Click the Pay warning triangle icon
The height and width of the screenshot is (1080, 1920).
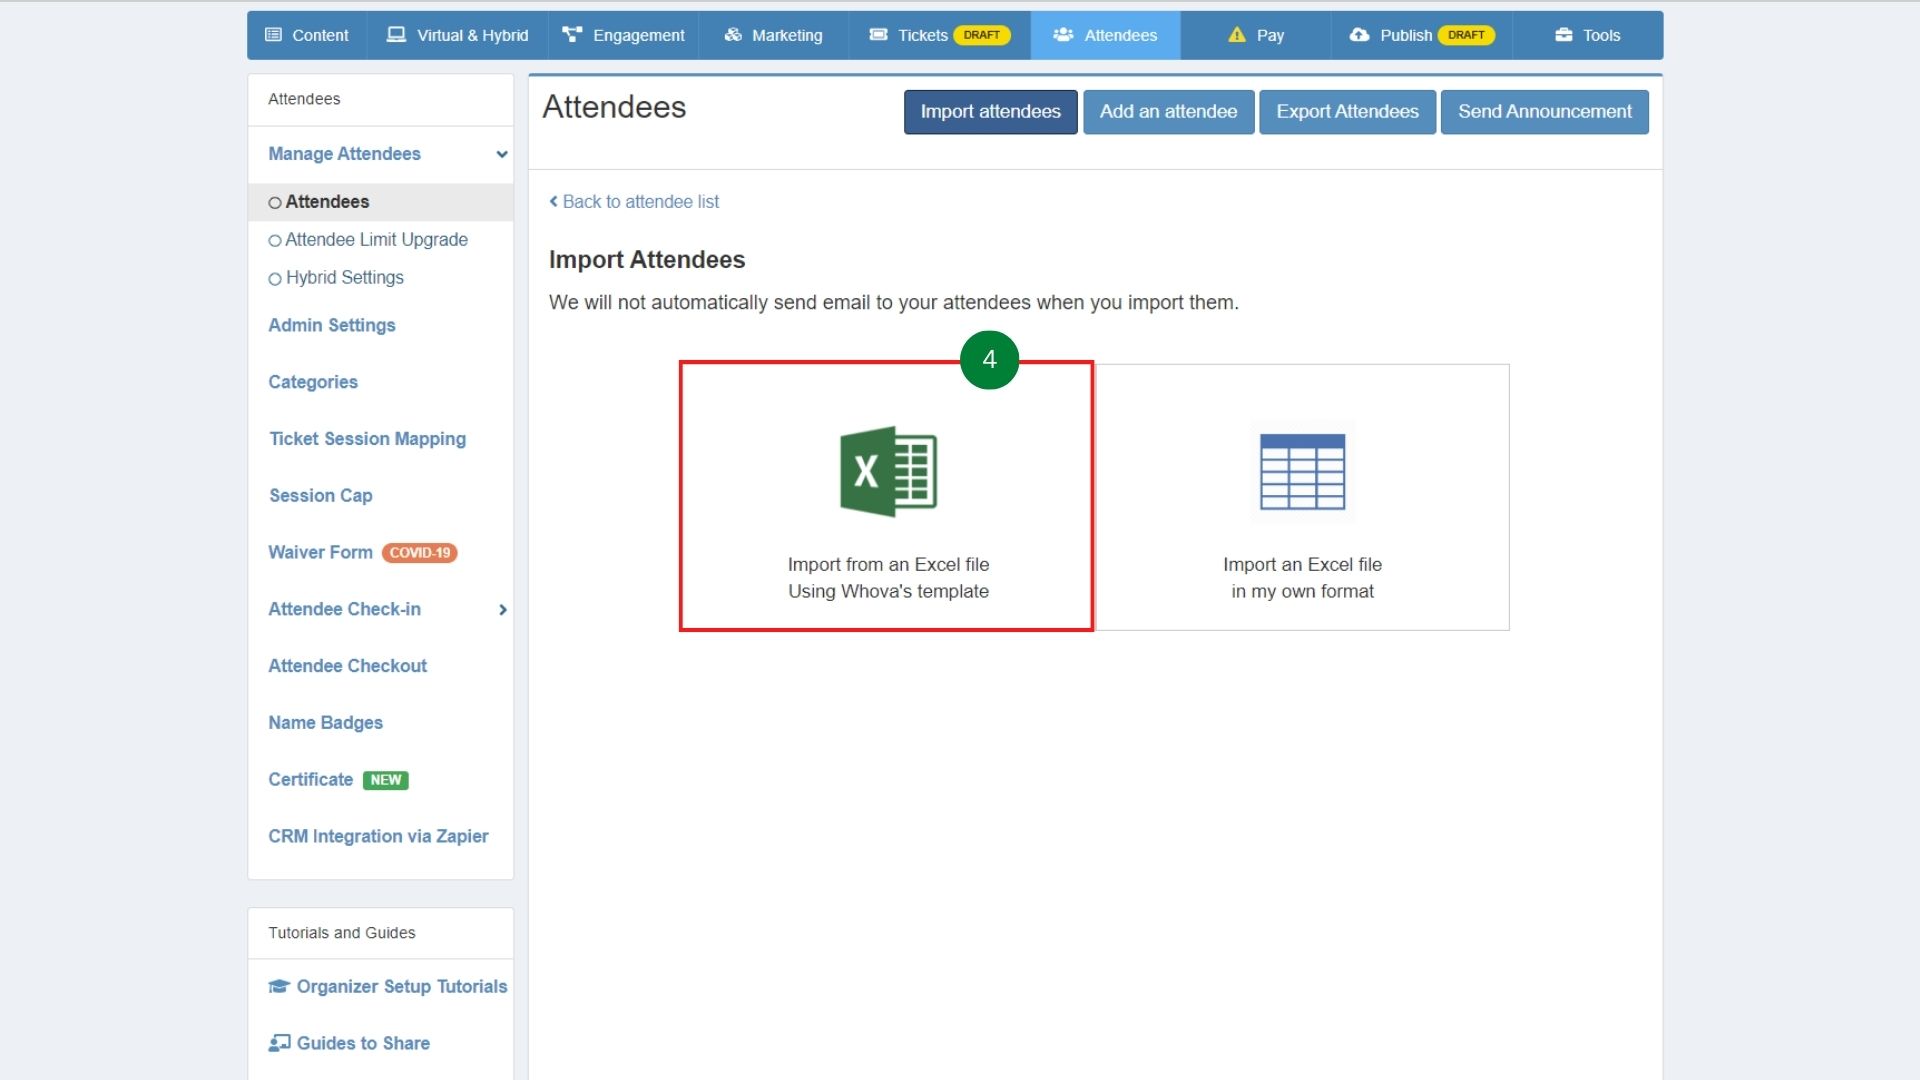1237,35
